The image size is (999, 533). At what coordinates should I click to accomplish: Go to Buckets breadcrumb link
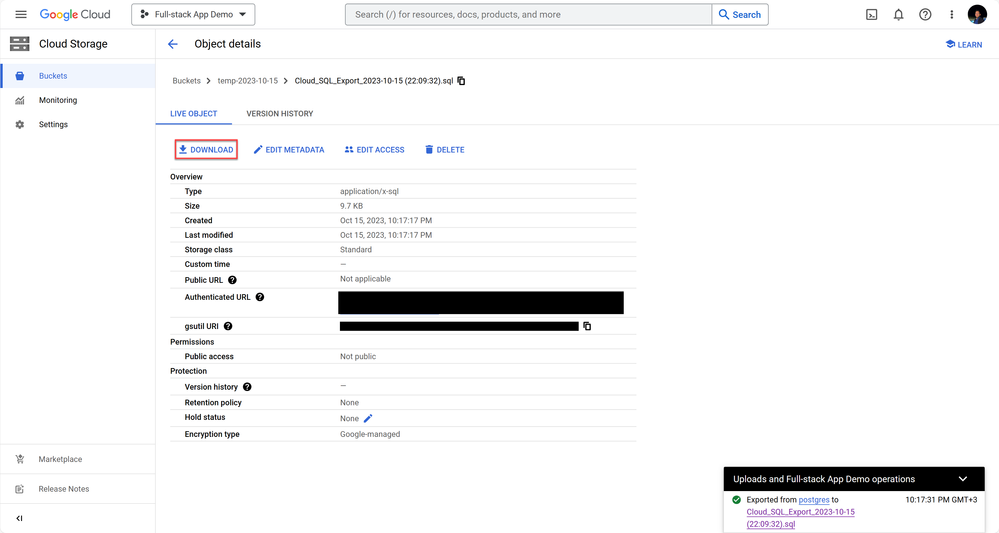point(186,81)
